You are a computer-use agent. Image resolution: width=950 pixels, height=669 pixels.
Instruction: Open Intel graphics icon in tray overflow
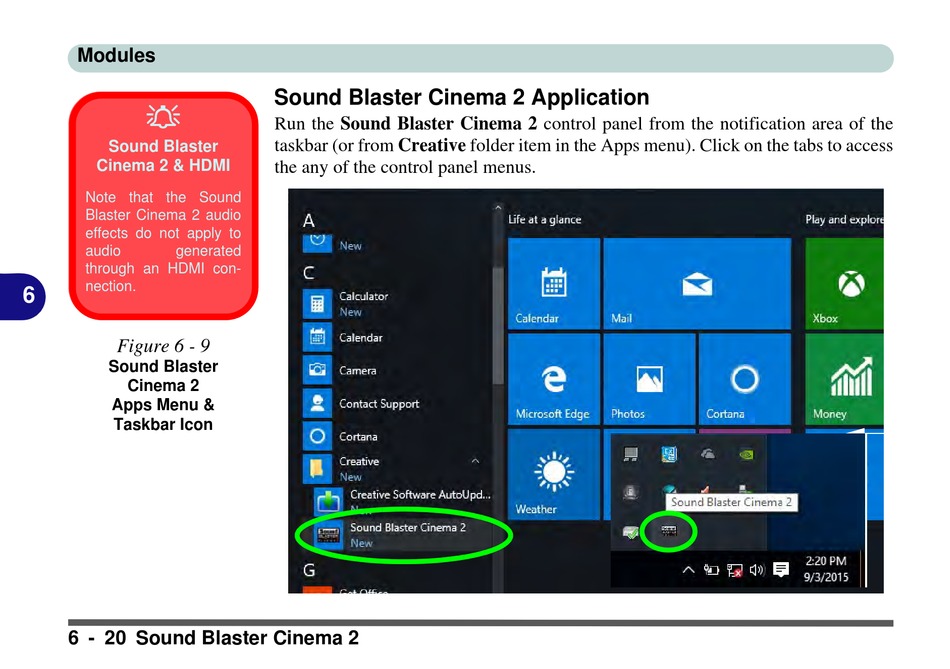669,454
